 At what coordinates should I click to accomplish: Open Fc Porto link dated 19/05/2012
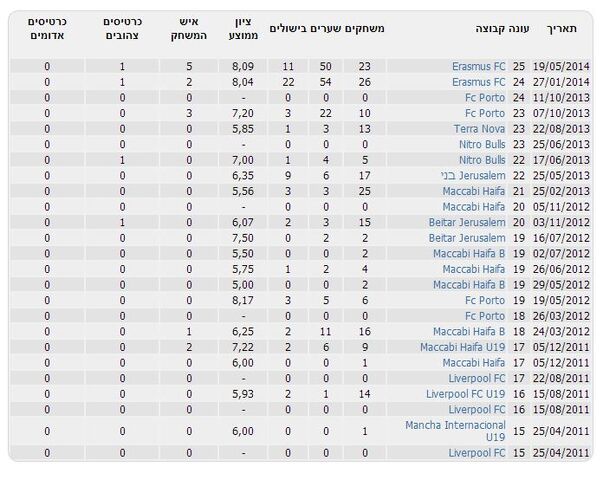[485, 300]
